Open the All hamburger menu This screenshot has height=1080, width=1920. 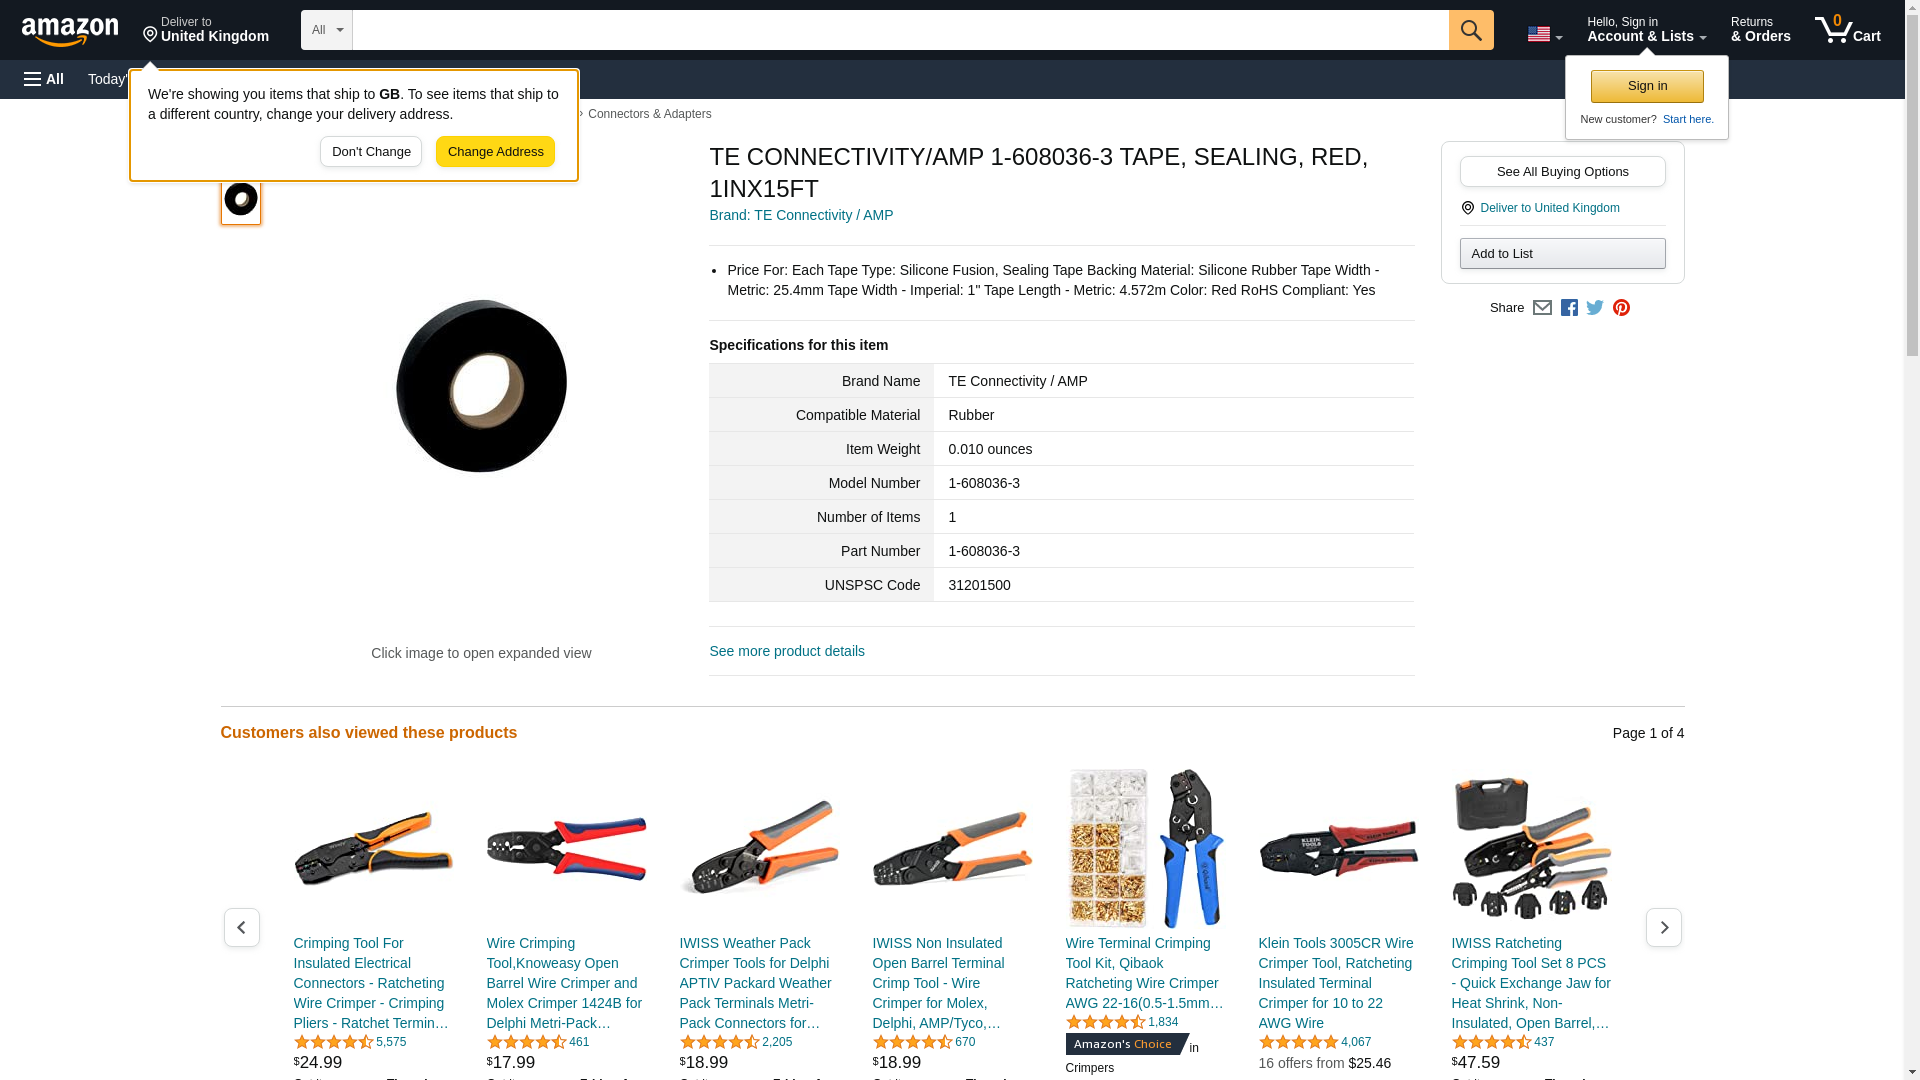44,79
